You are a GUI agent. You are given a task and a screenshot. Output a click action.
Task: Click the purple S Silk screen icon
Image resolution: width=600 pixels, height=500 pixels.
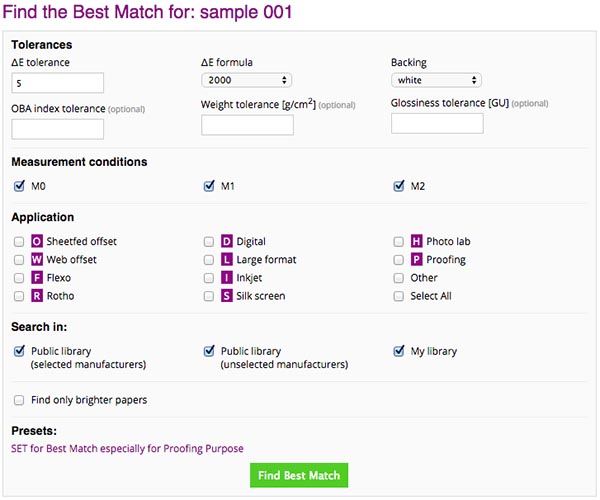pos(227,296)
